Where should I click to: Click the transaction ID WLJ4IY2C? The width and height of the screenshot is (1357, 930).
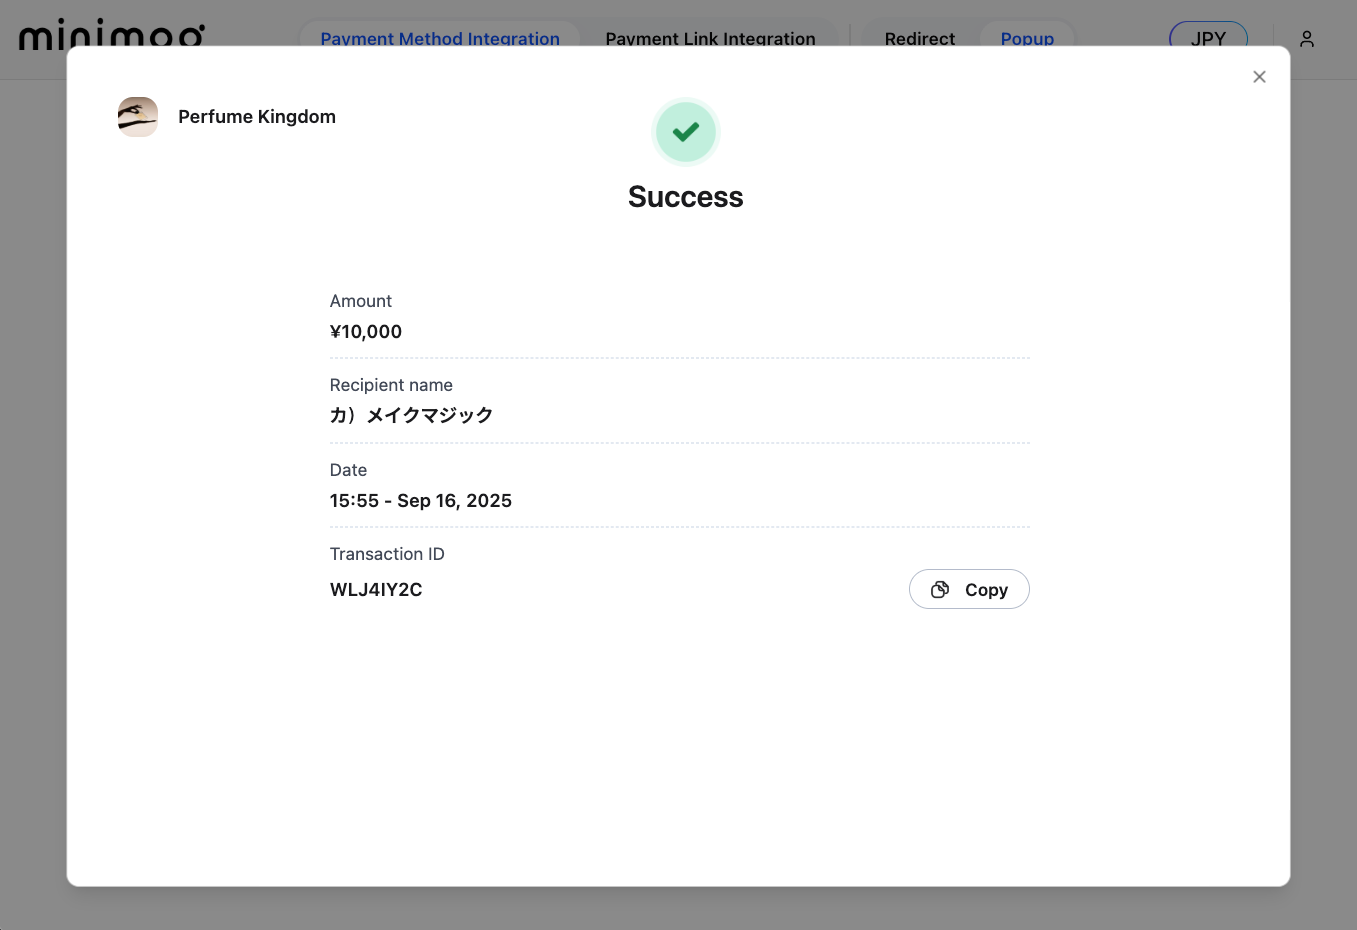(376, 590)
